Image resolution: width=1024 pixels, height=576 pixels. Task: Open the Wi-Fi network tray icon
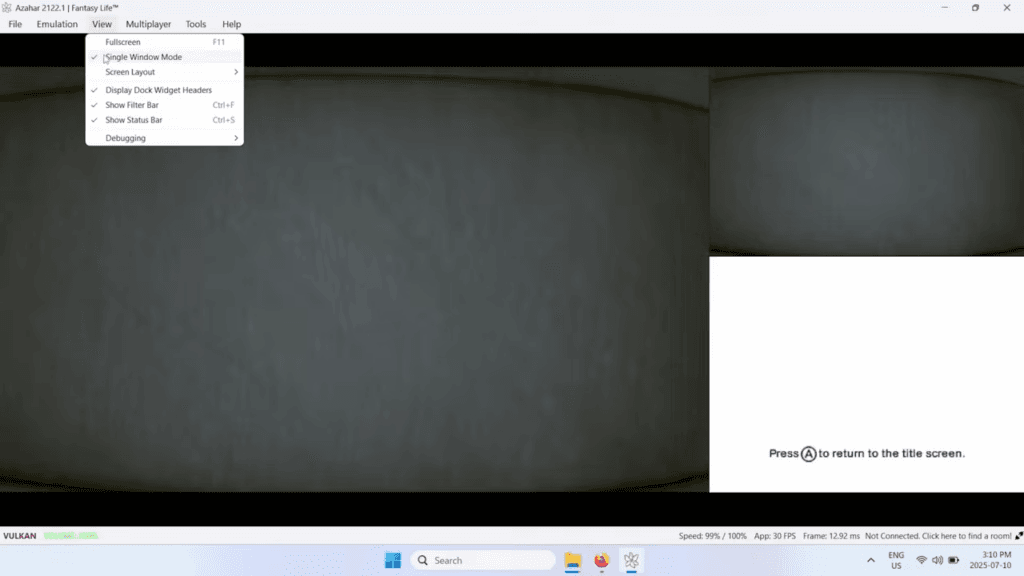tap(921, 560)
